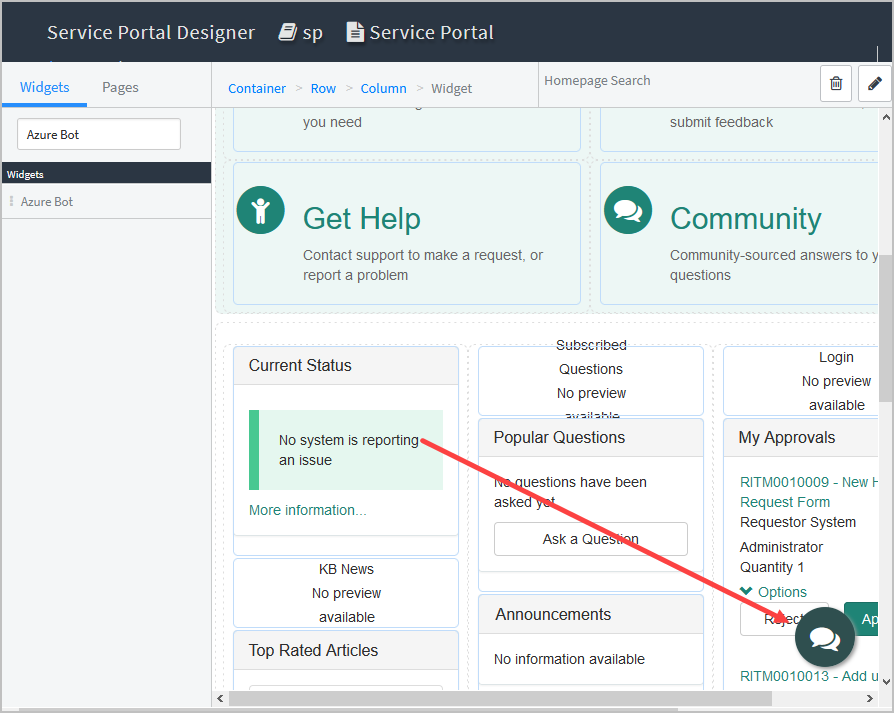Image resolution: width=894 pixels, height=713 pixels.
Task: Open the Row breadcrumb link
Action: (323, 88)
